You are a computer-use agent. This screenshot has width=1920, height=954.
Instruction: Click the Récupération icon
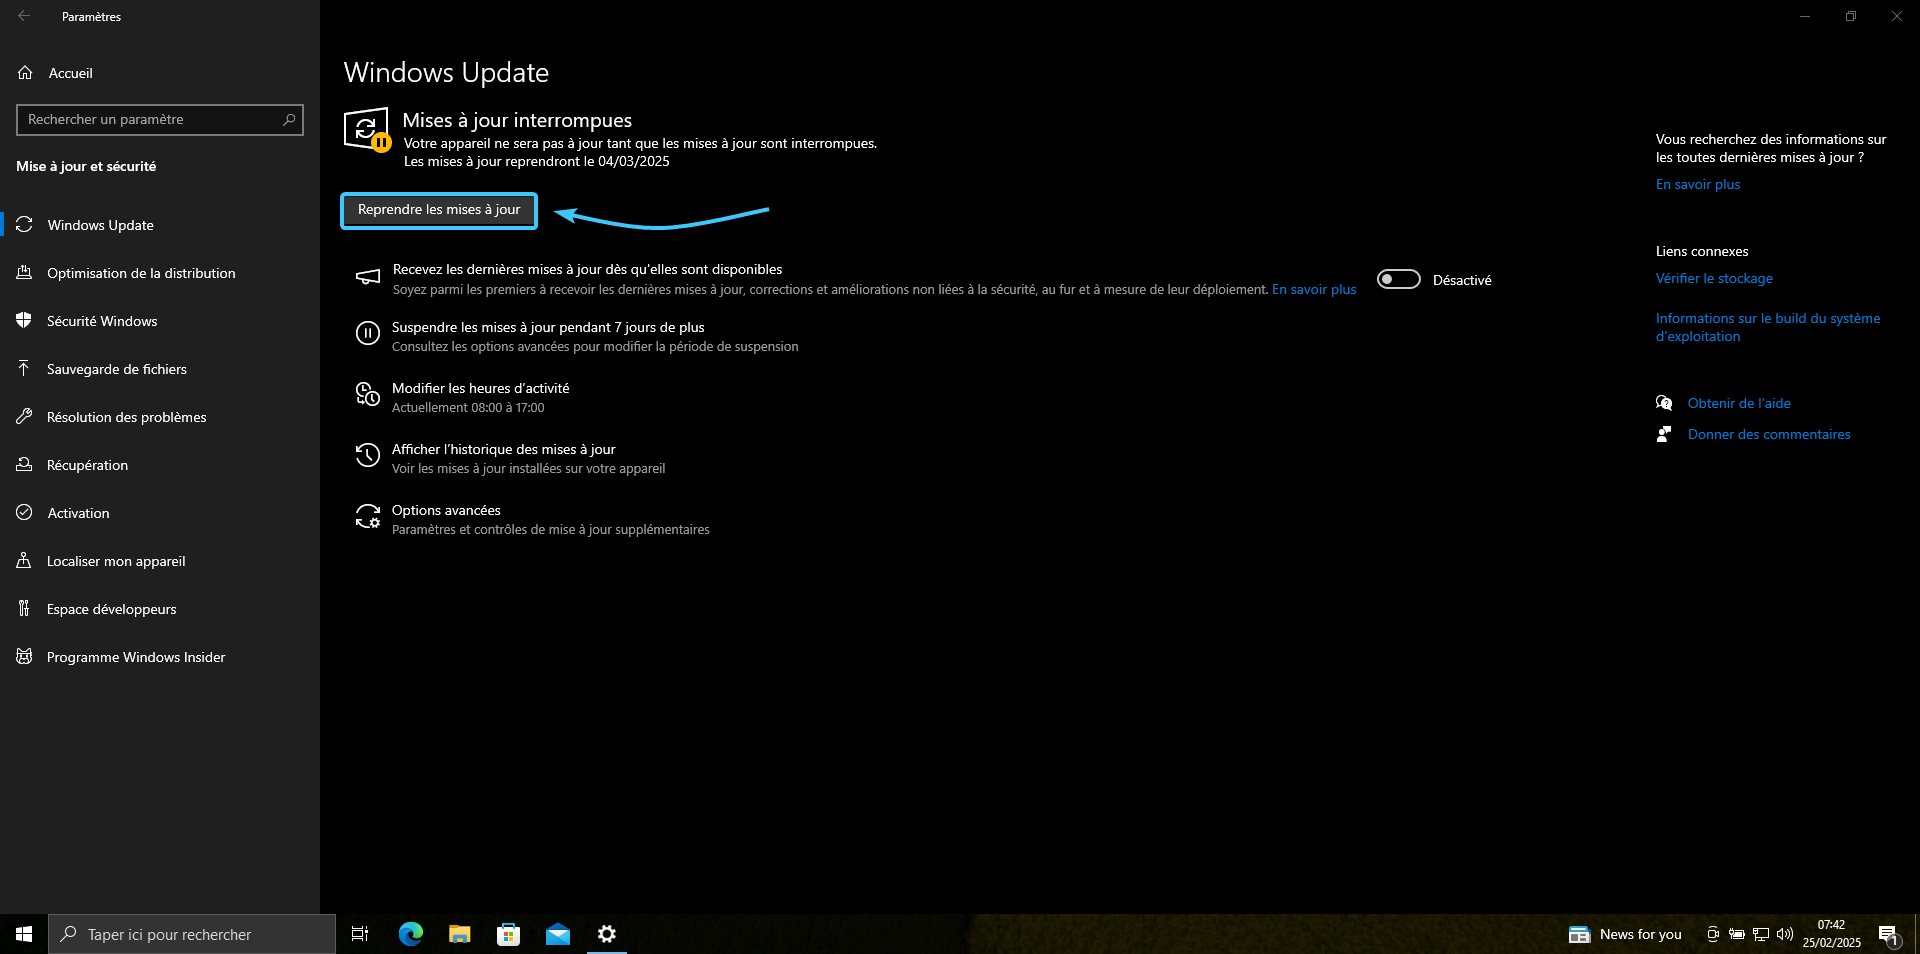(x=25, y=465)
